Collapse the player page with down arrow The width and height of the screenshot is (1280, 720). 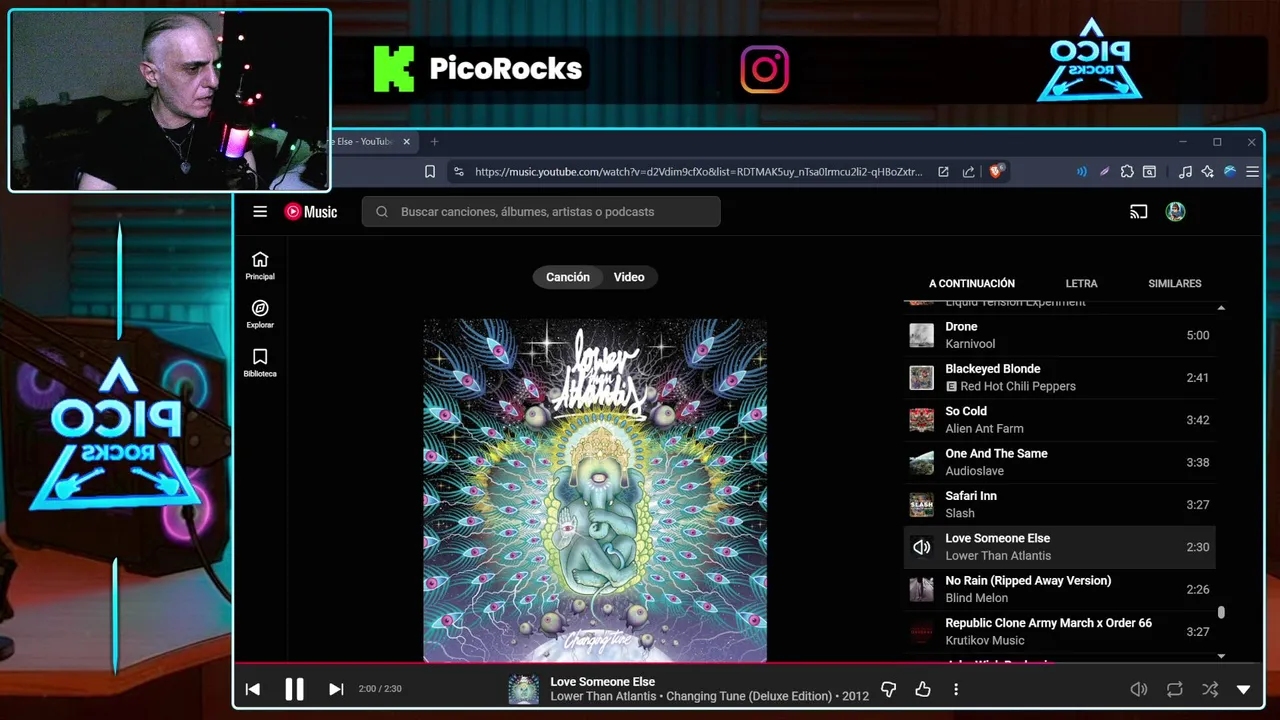tap(1244, 689)
